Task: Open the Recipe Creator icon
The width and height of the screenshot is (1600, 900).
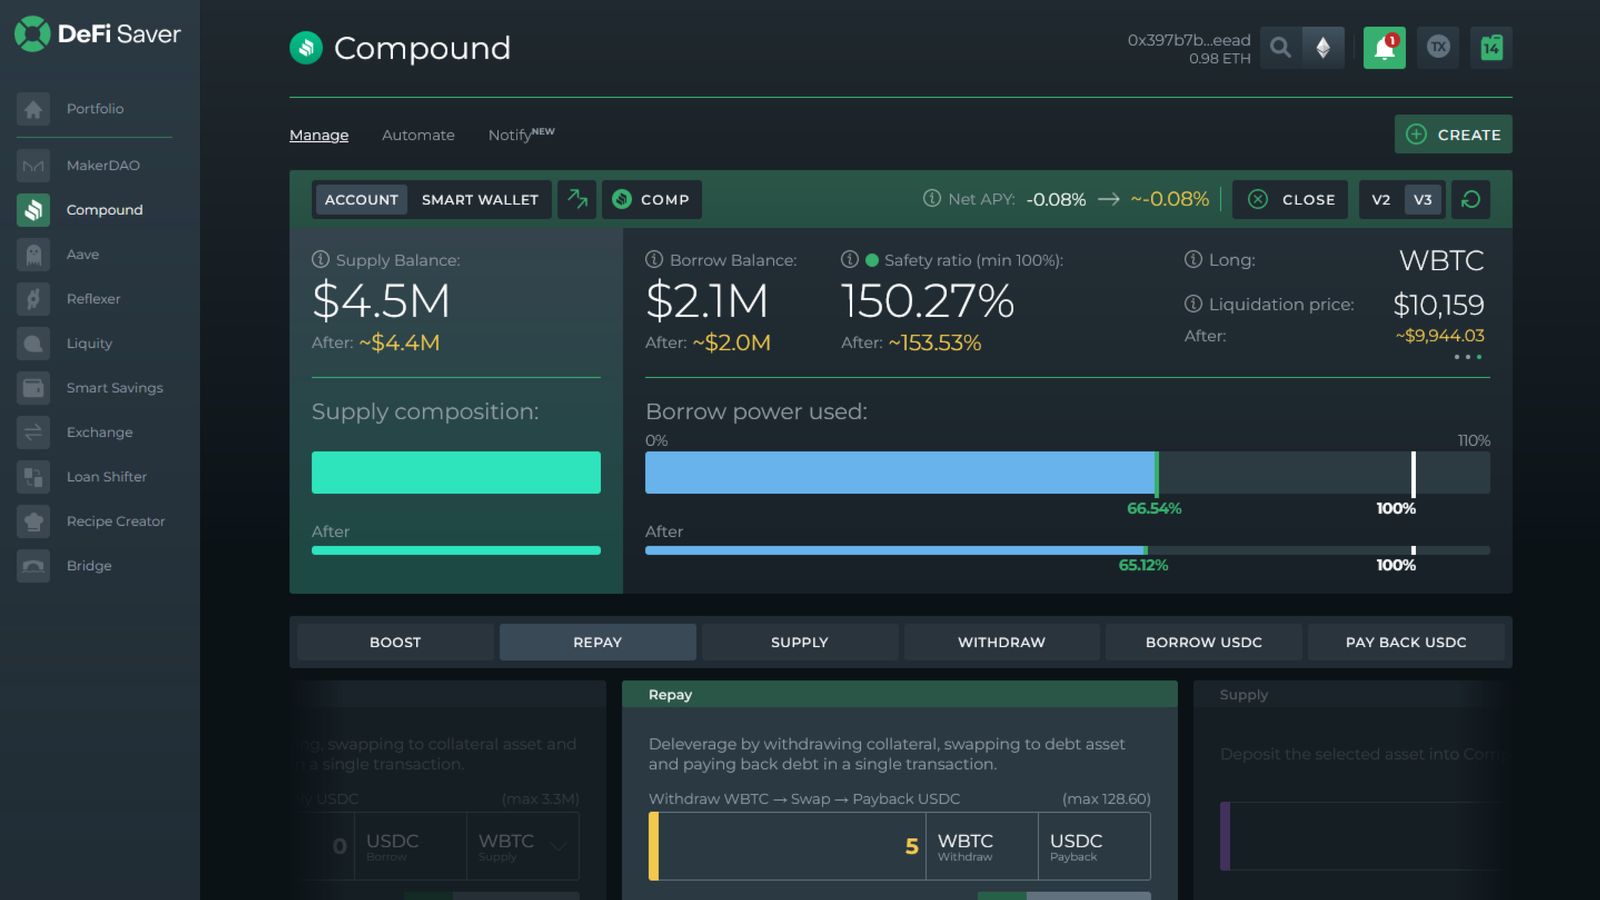Action: [x=33, y=521]
